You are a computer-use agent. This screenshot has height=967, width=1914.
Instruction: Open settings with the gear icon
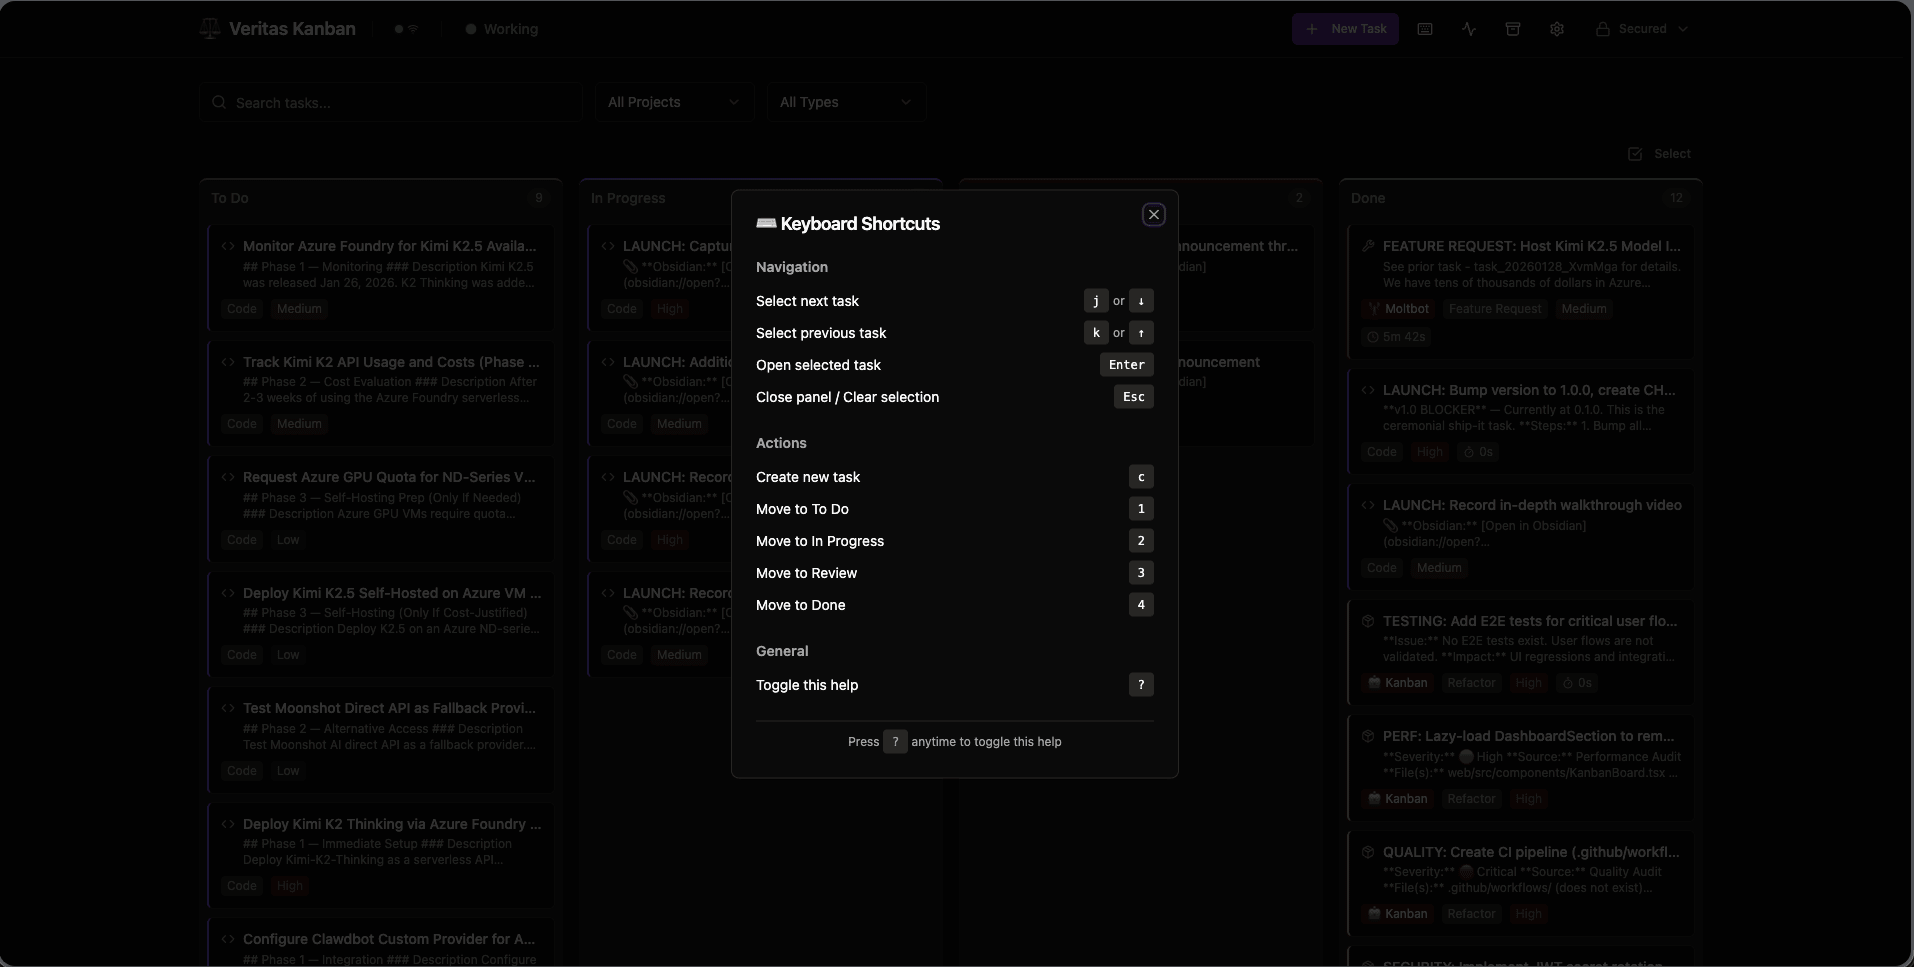pos(1557,29)
